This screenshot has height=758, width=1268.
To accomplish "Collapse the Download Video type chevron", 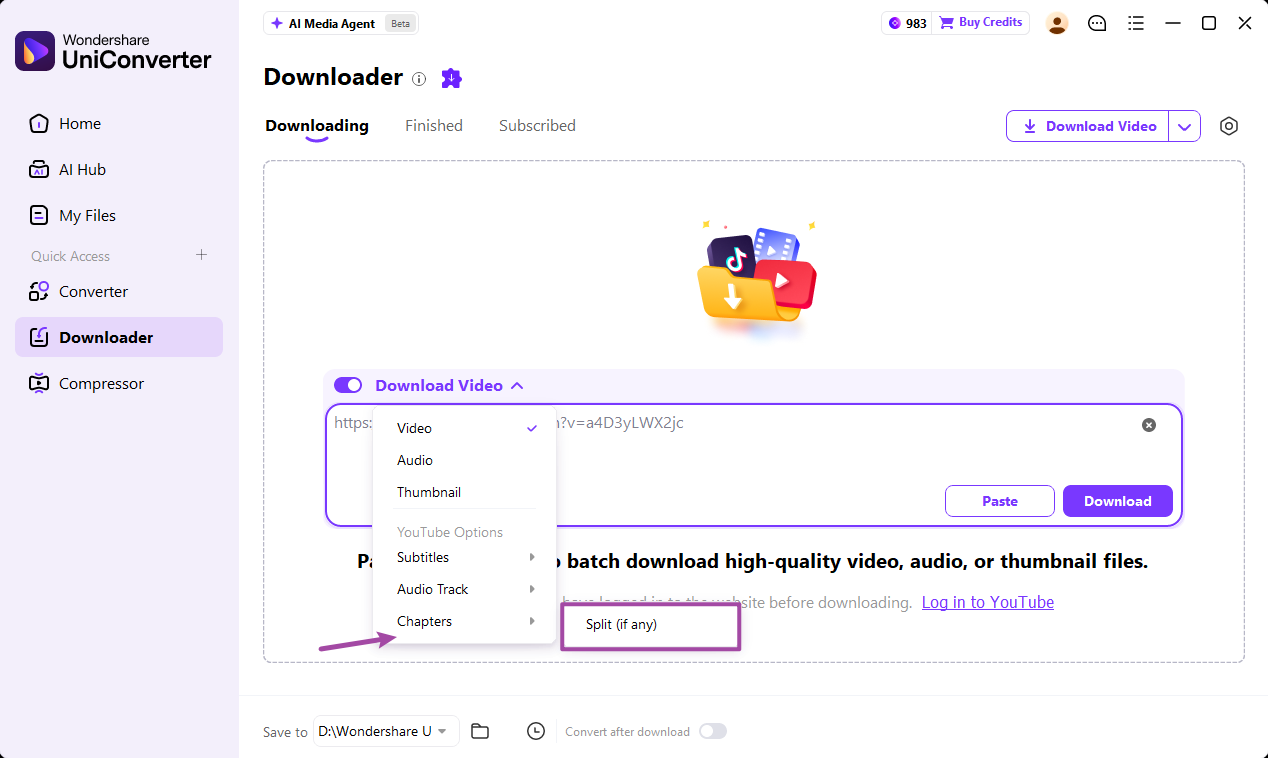I will [x=517, y=385].
